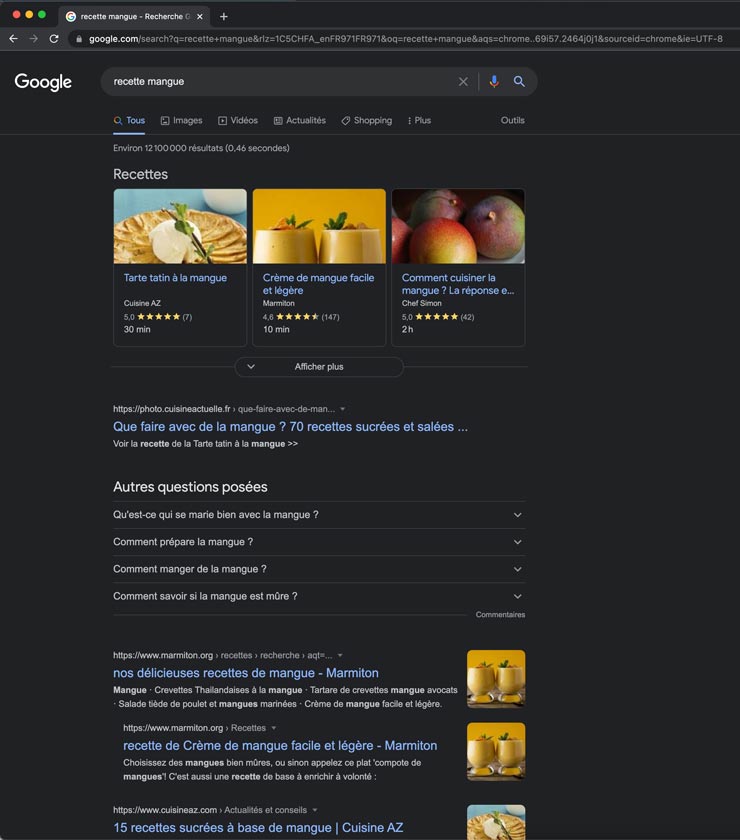
Task: Switch to the Vidéos tab
Action: [x=238, y=121]
